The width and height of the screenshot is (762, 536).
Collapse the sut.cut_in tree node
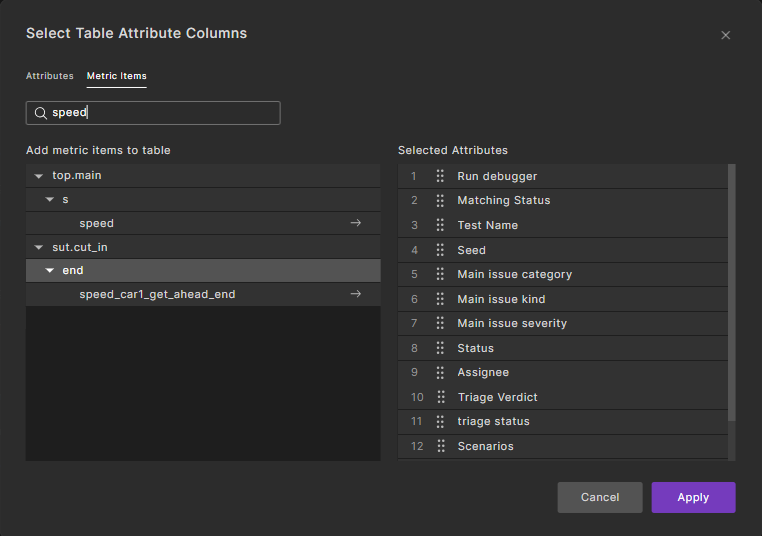pos(39,247)
